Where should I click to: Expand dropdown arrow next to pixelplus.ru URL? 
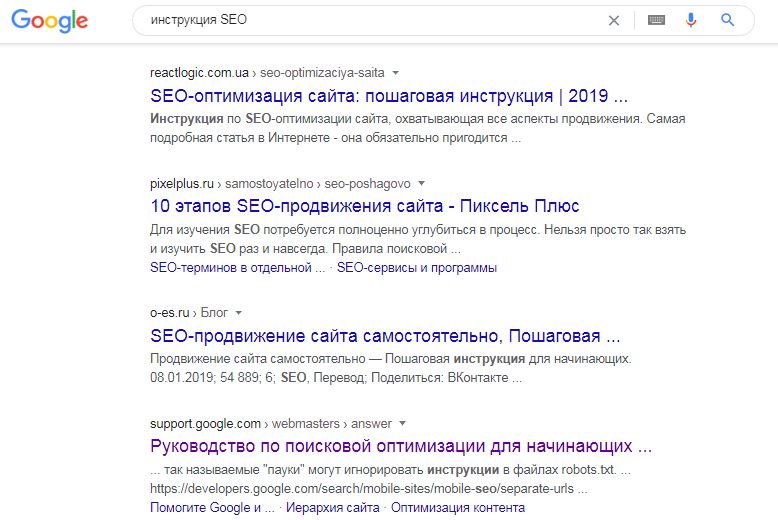click(x=421, y=183)
